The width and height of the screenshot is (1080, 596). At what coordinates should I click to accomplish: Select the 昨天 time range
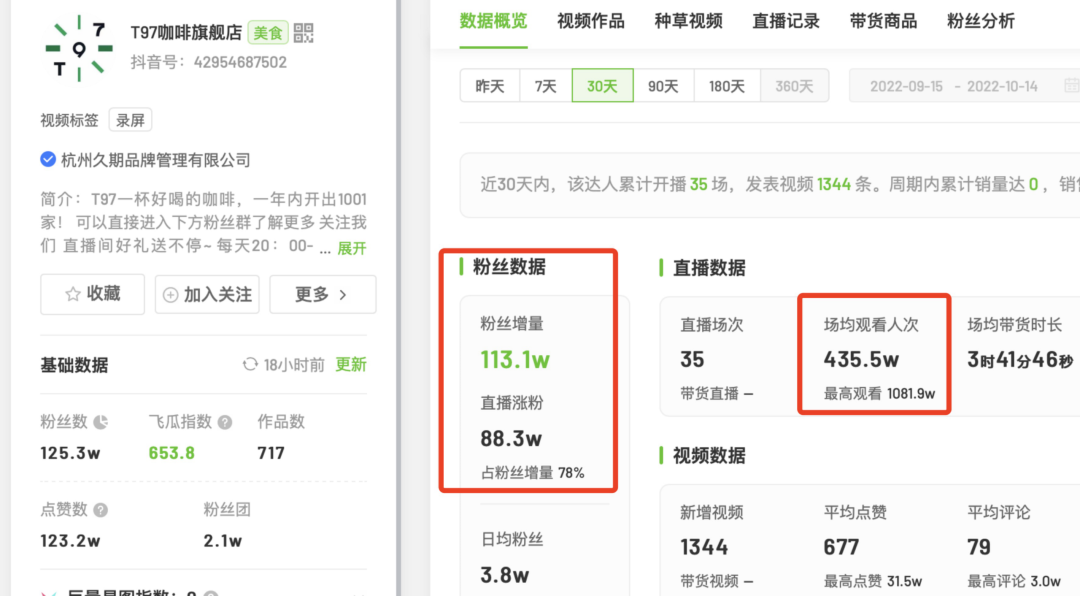pyautogui.click(x=490, y=86)
